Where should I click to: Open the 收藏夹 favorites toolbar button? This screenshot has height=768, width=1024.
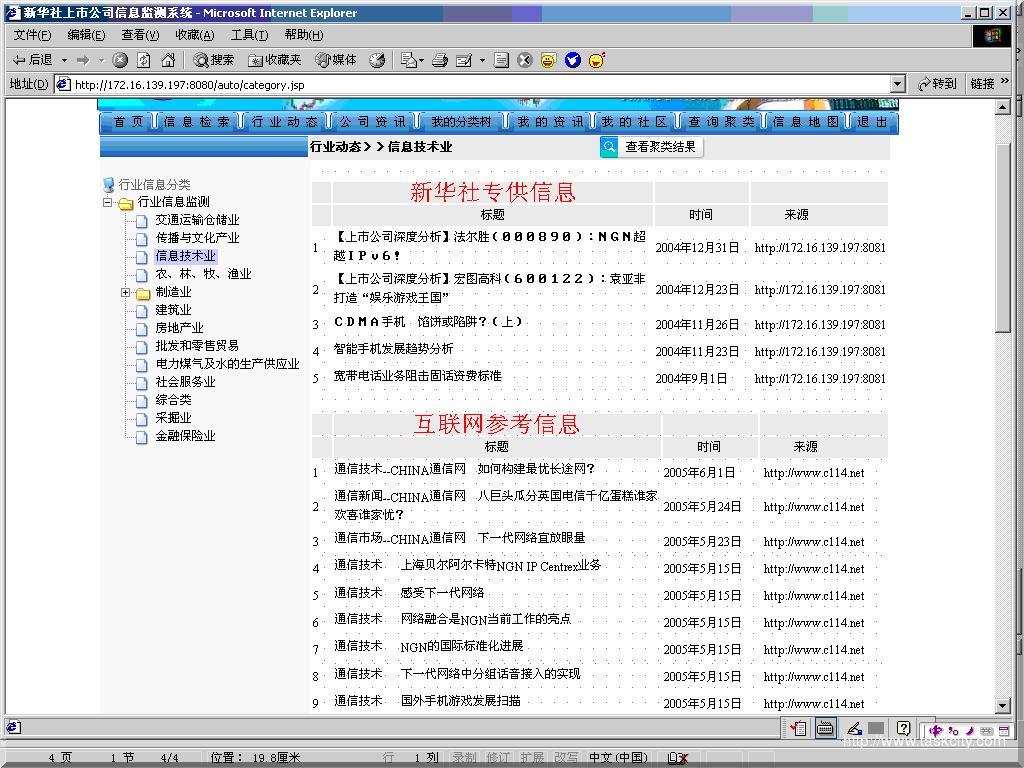(x=274, y=60)
